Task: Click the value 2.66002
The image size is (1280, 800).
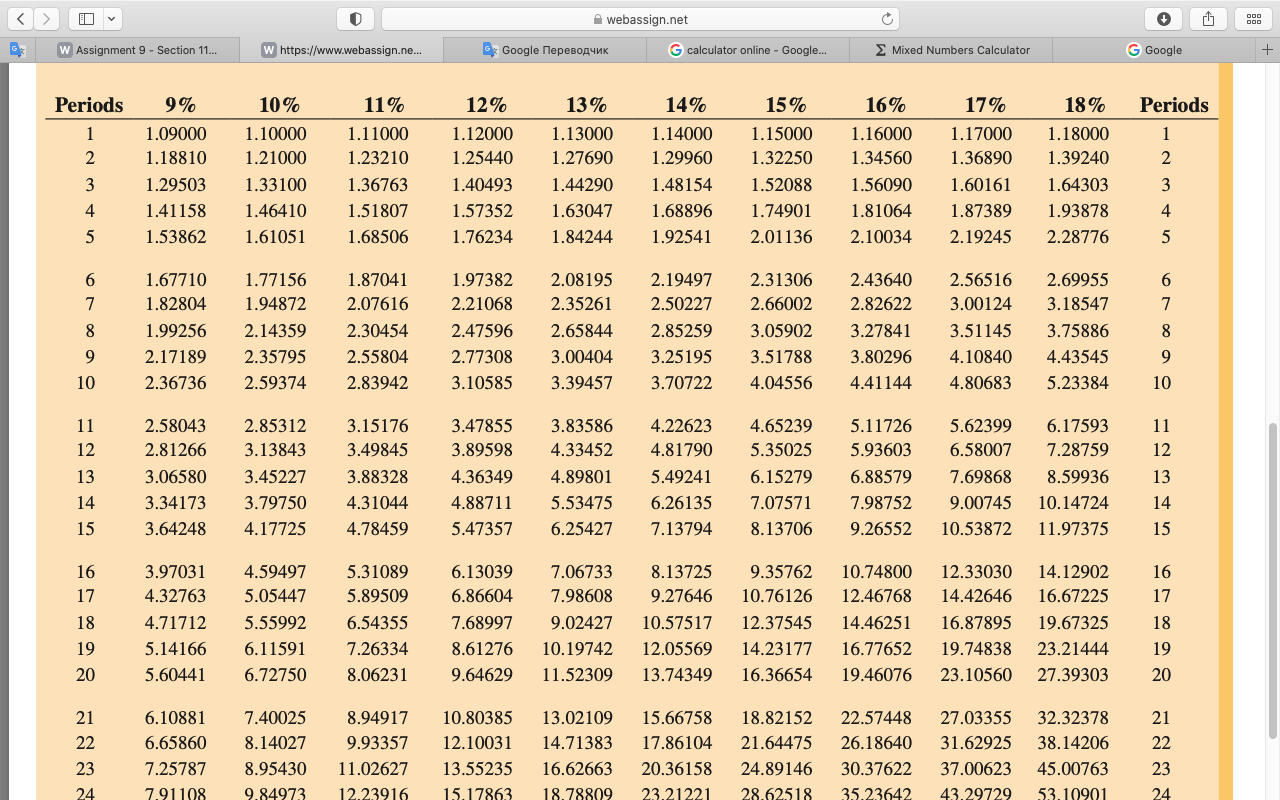Action: coord(781,304)
